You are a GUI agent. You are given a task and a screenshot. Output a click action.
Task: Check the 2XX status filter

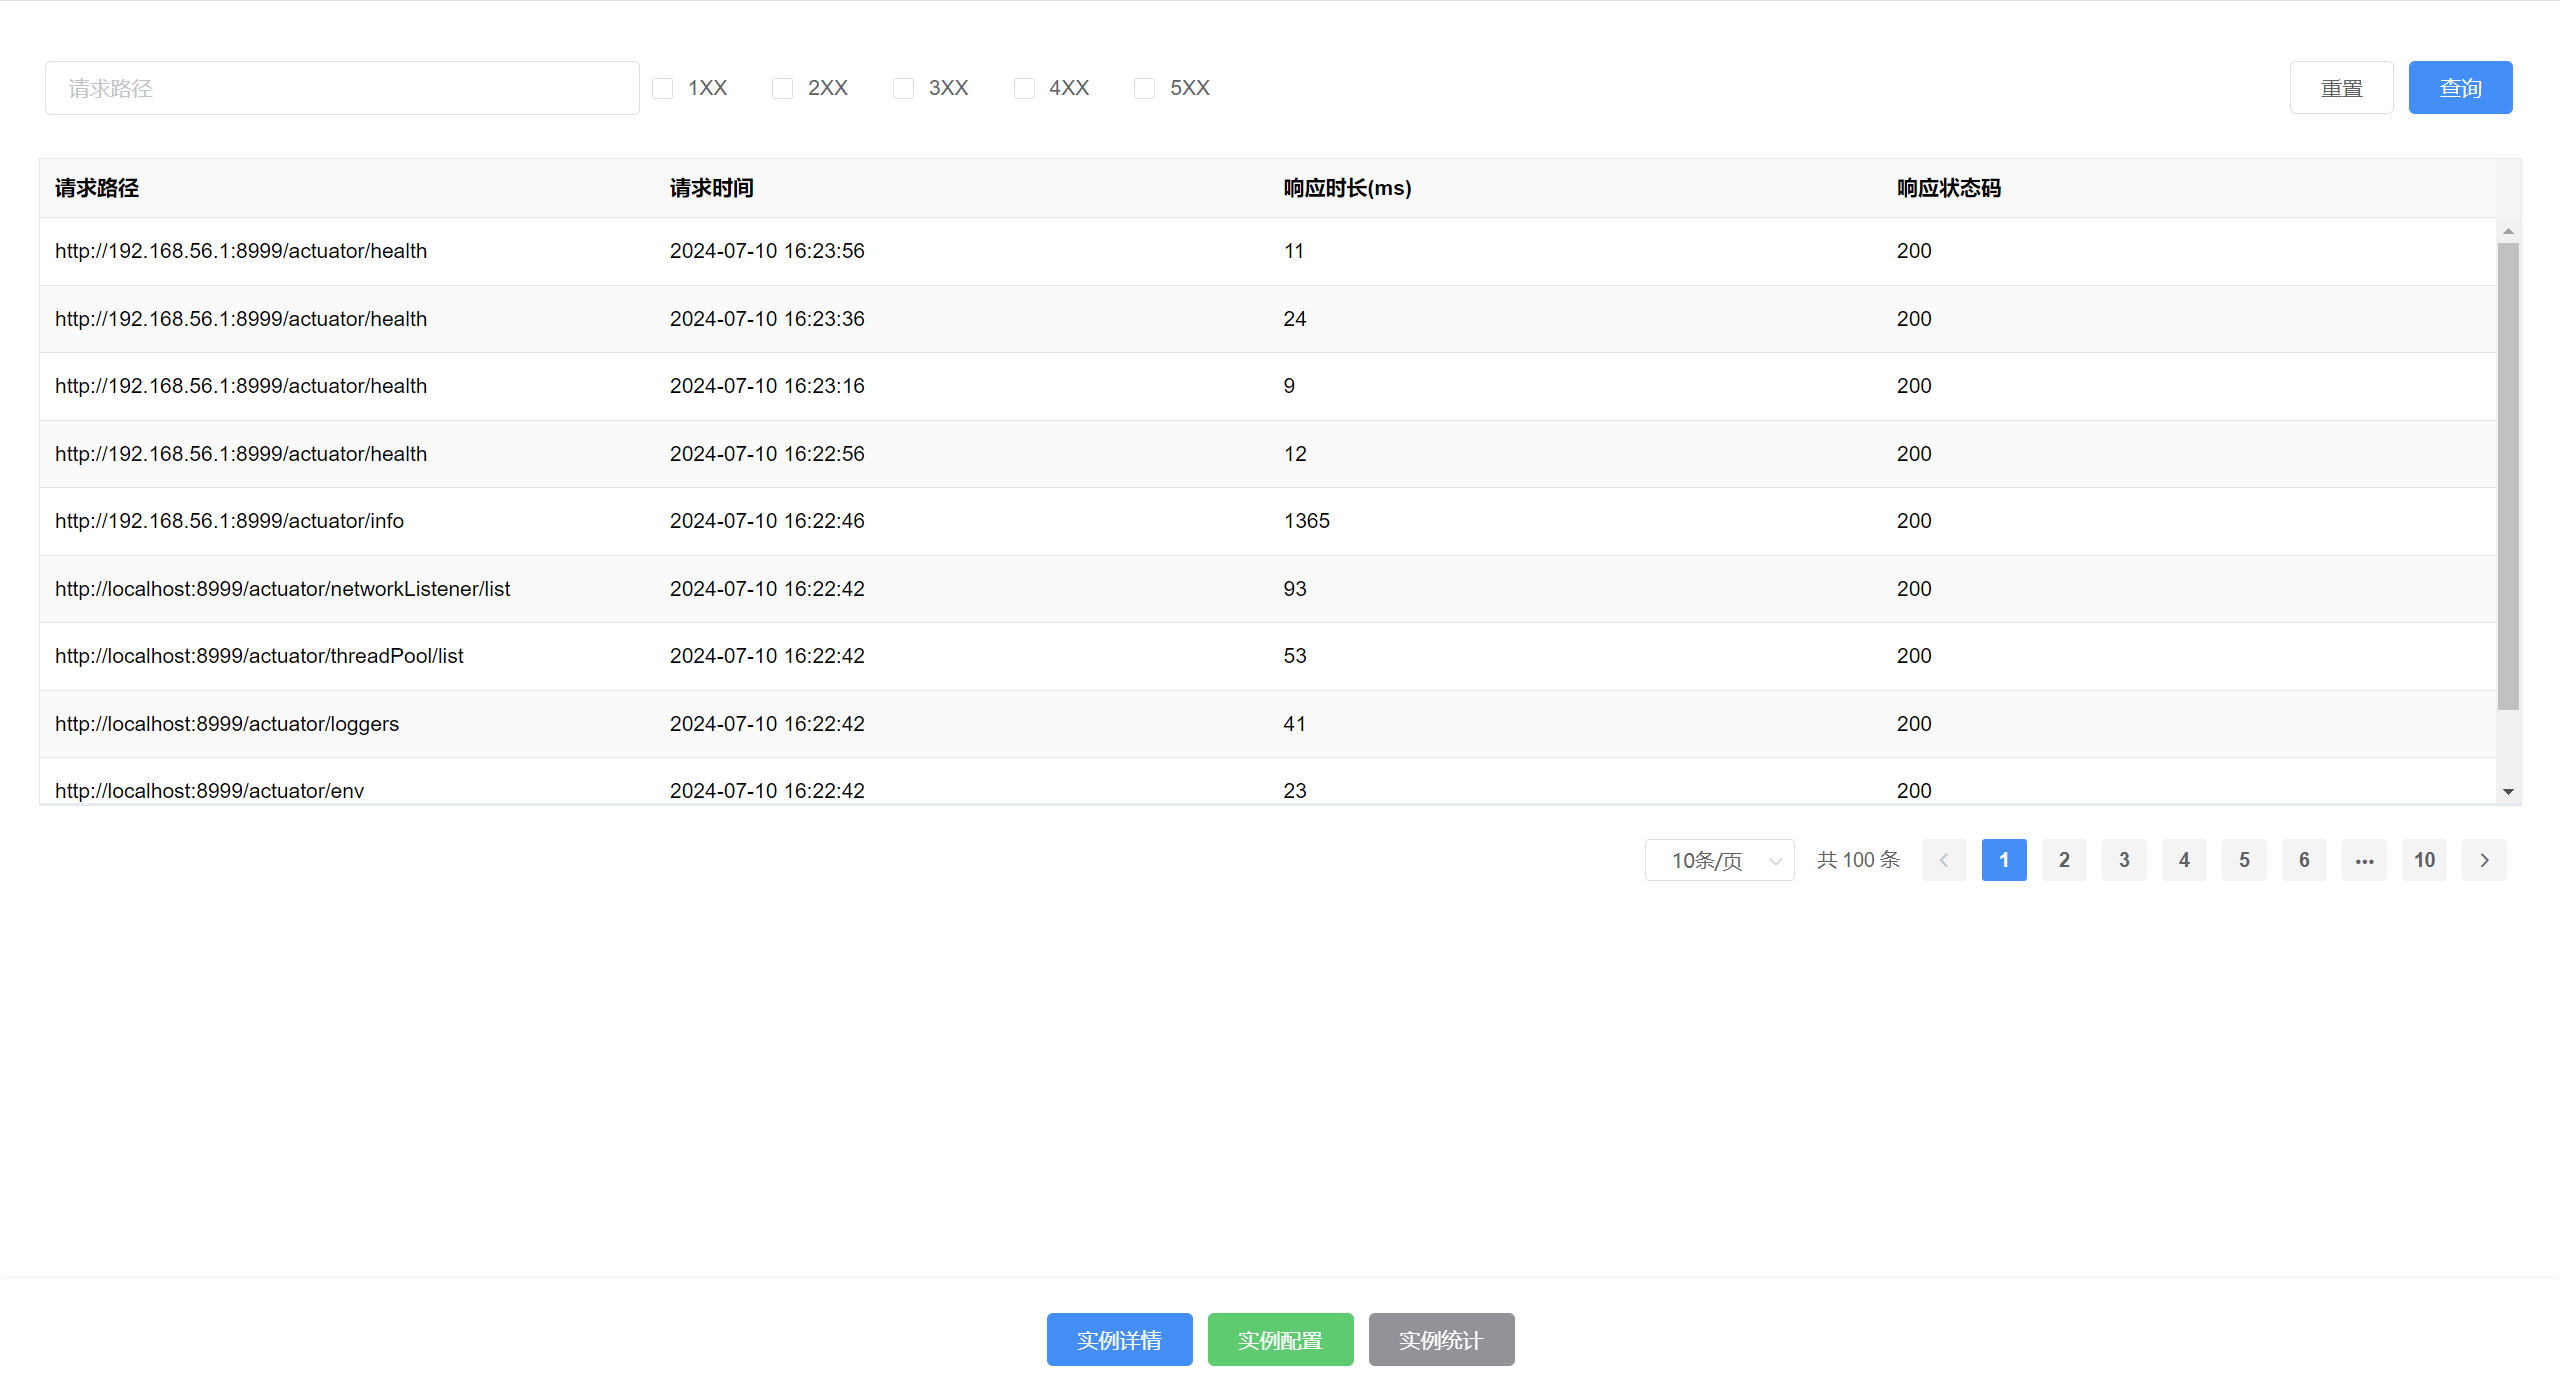[x=783, y=88]
